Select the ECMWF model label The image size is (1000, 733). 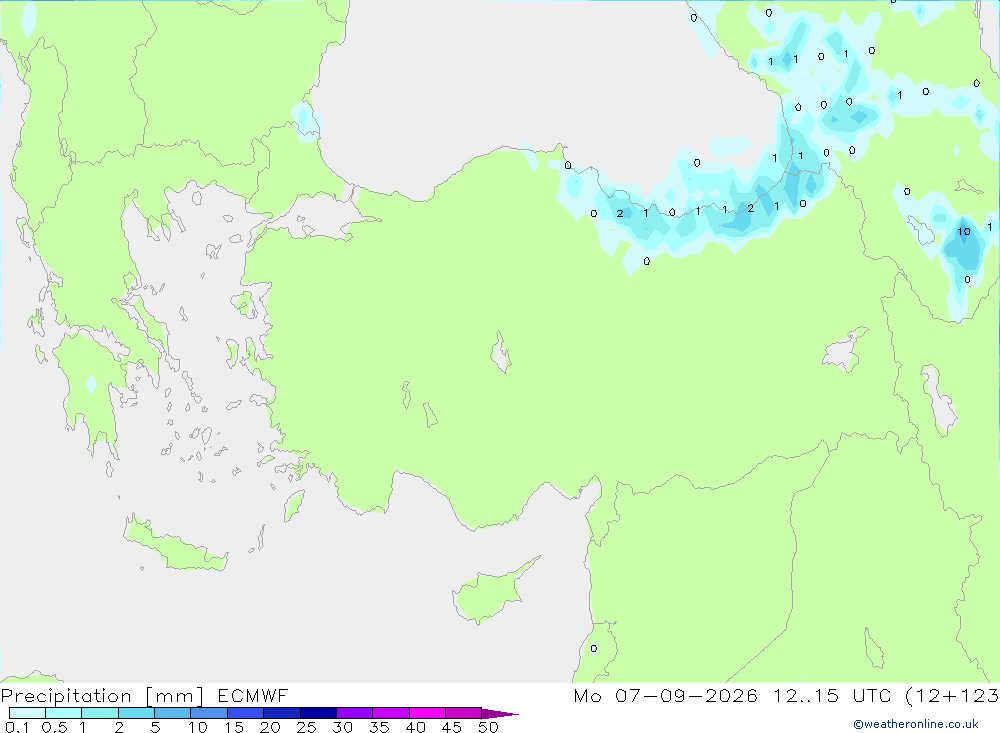tap(253, 695)
